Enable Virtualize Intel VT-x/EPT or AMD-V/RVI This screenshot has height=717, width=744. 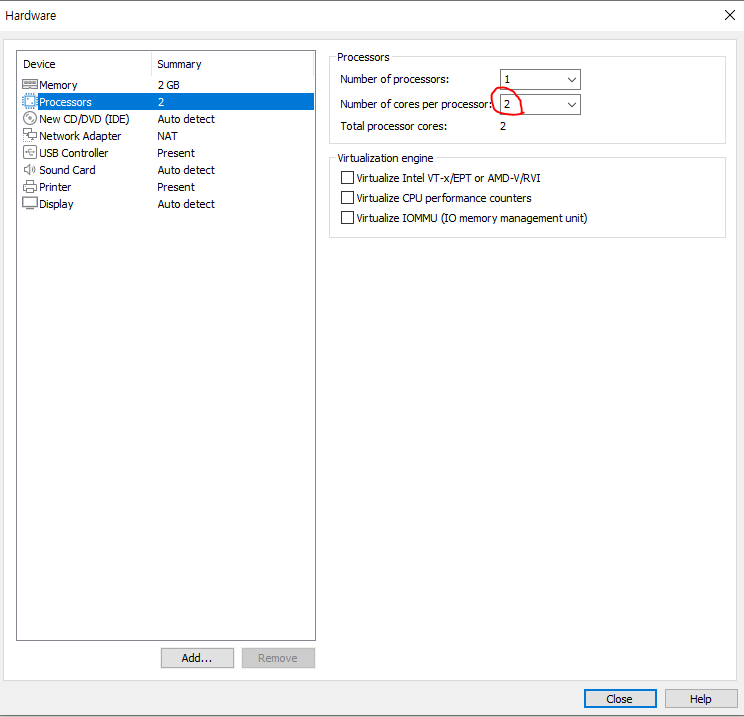347,178
